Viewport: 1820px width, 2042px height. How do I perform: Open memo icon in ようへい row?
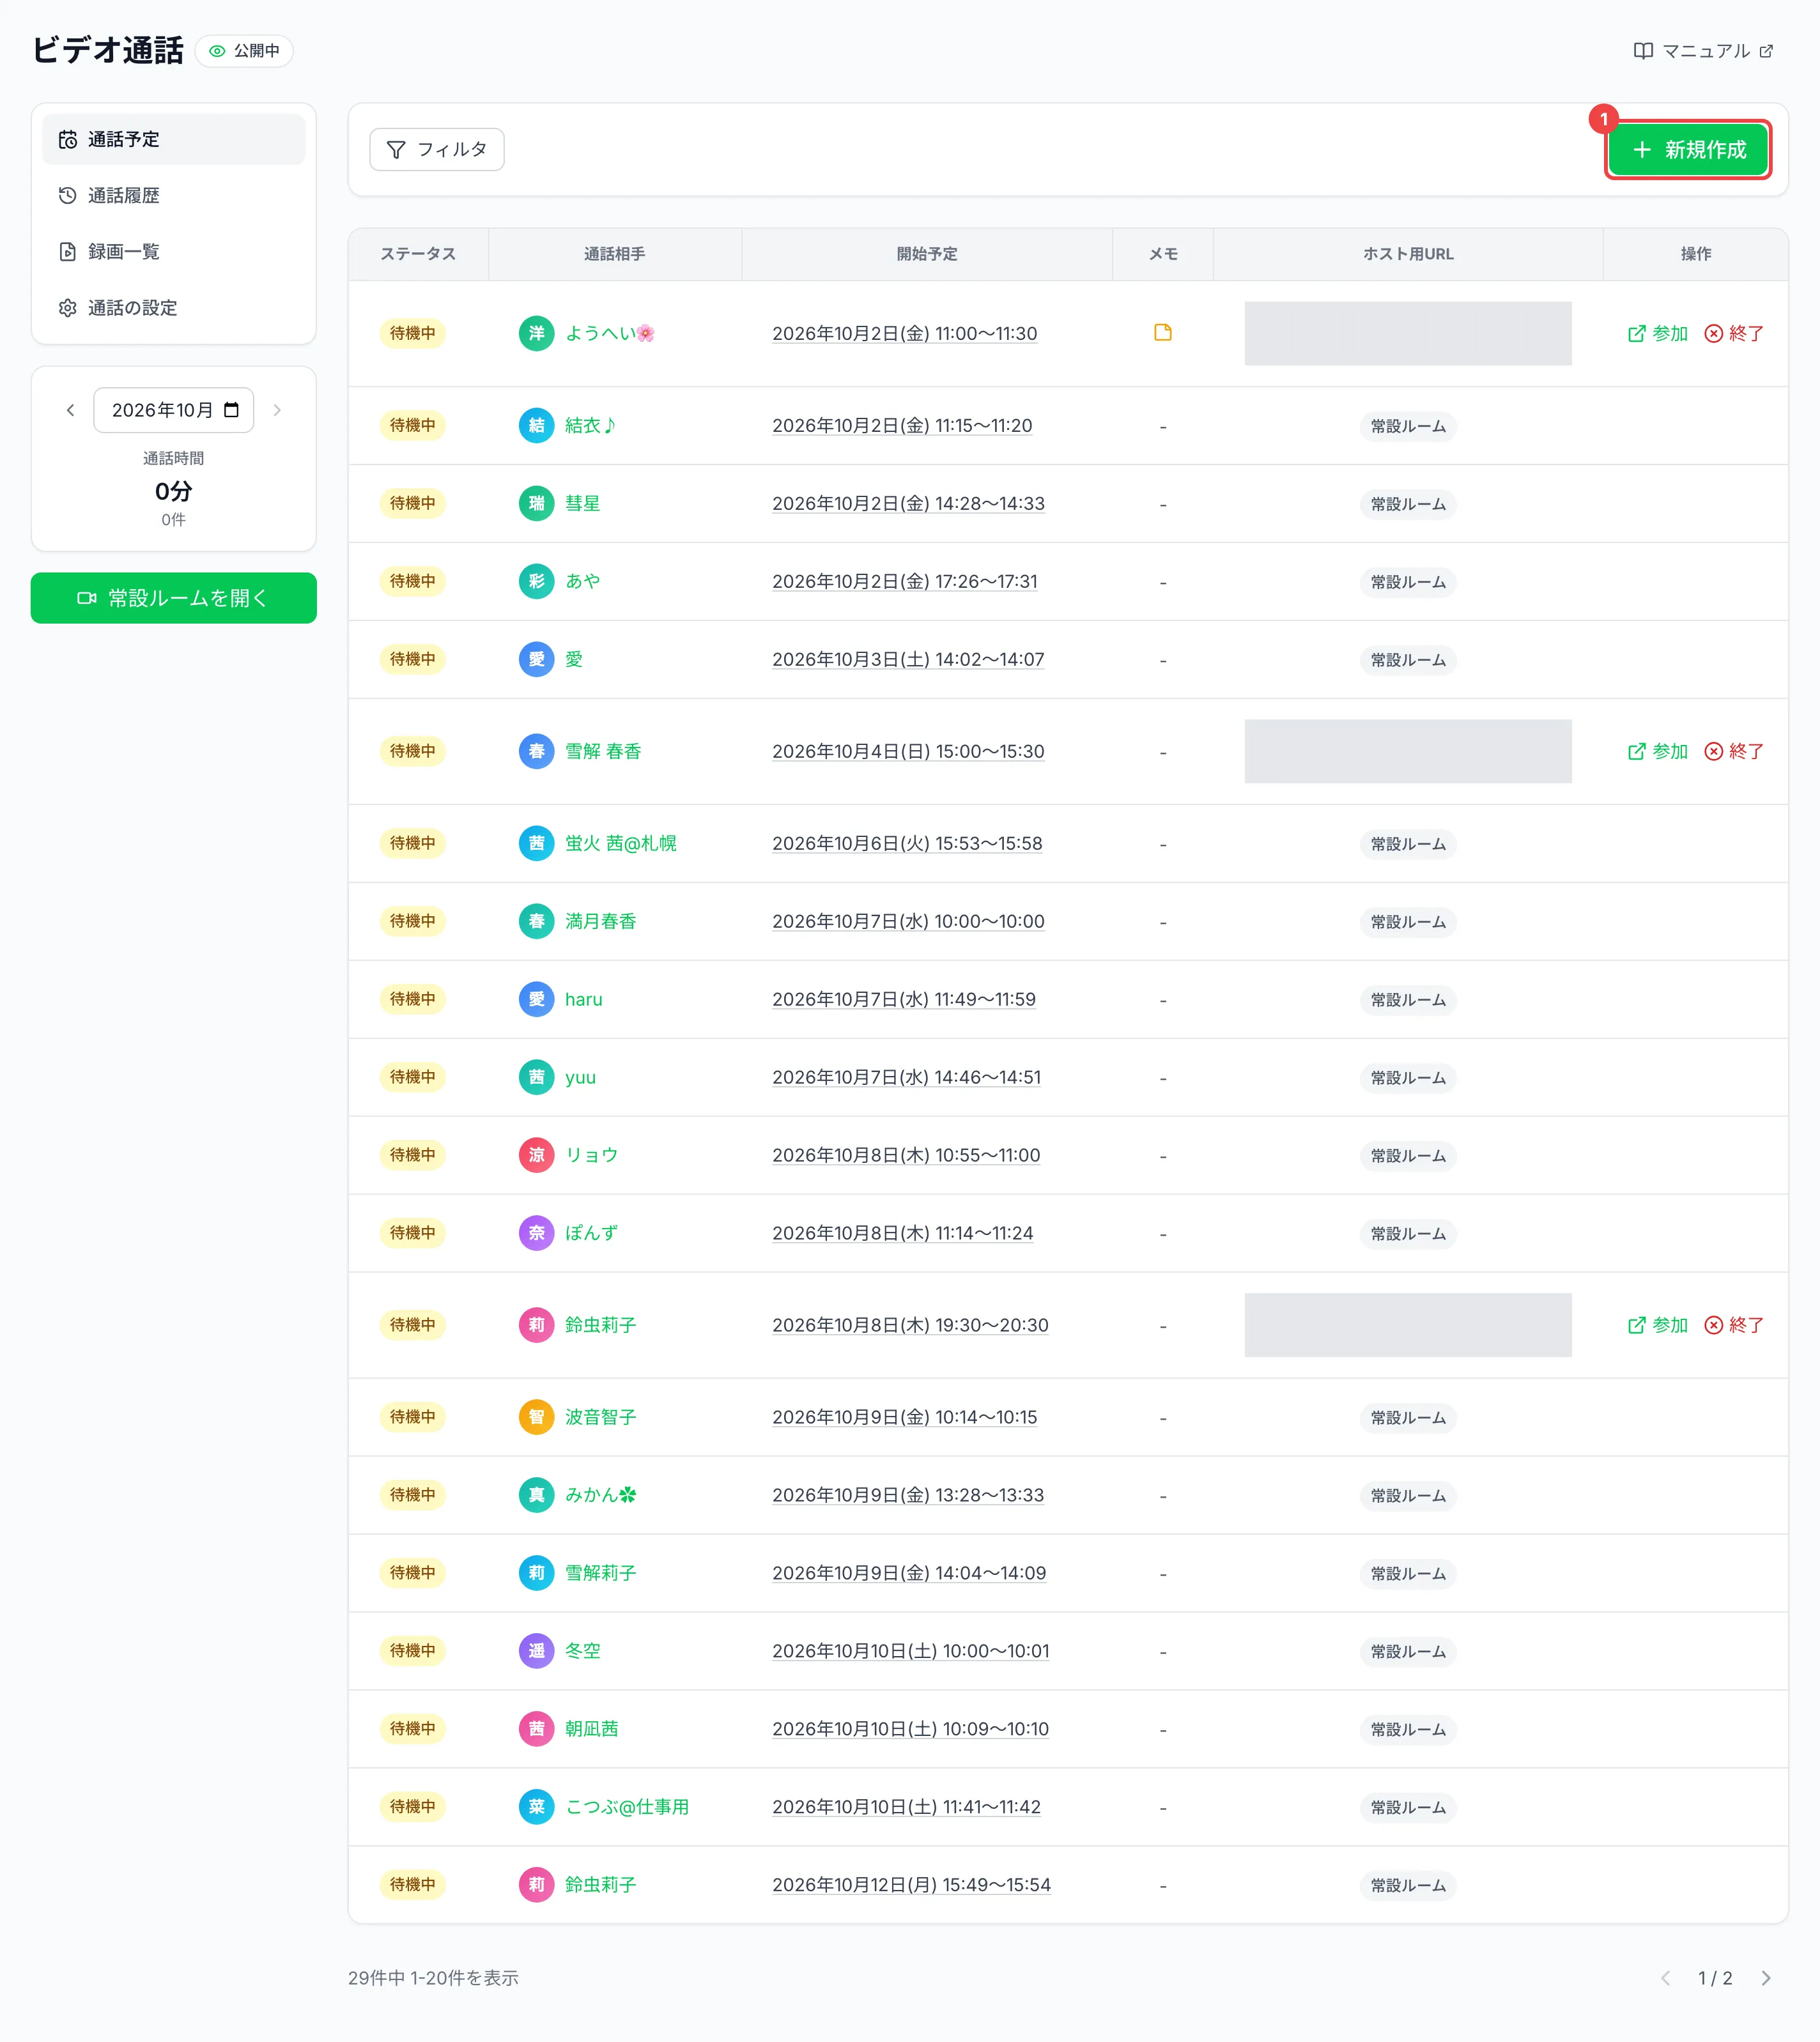(1162, 333)
